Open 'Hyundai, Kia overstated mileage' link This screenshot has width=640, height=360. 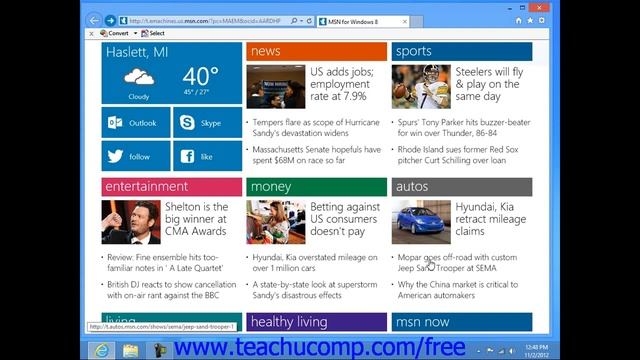tap(315, 263)
